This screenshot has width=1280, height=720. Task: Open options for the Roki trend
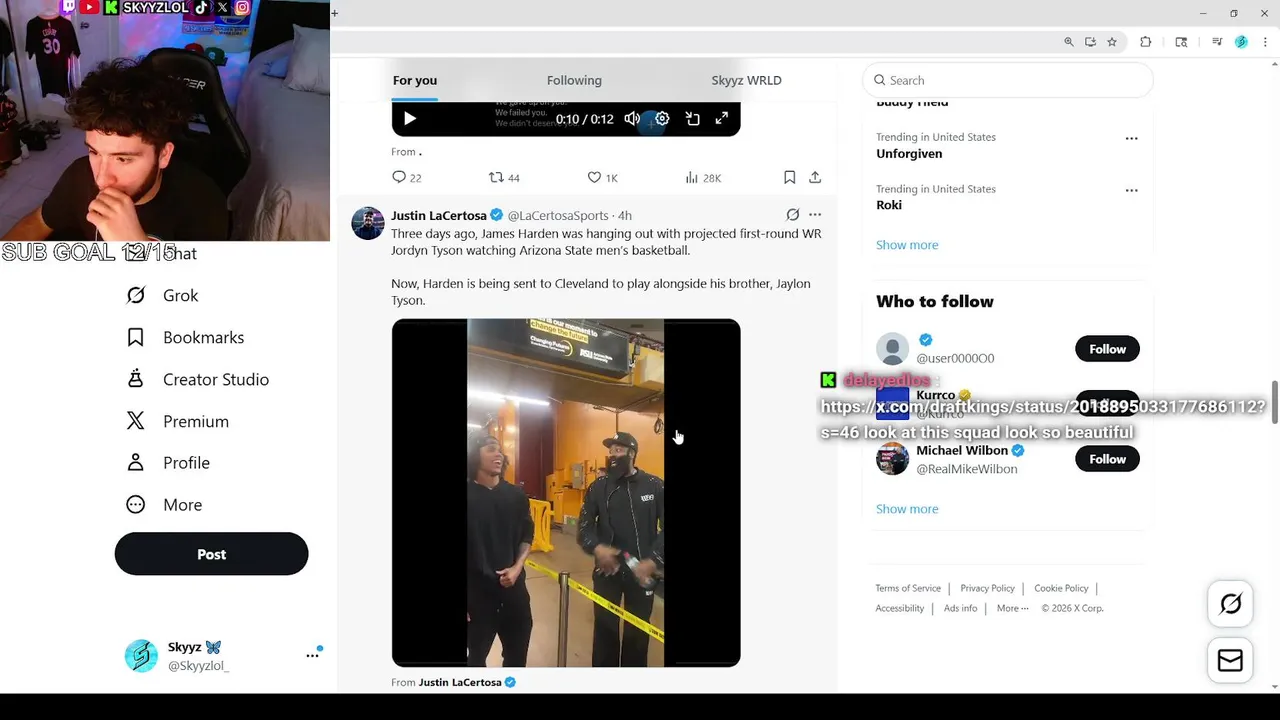1131,190
